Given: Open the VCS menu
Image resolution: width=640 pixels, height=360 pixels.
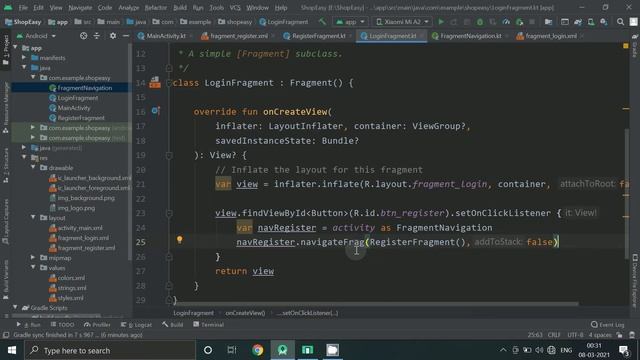Looking at the screenshot, I should 235,8.
